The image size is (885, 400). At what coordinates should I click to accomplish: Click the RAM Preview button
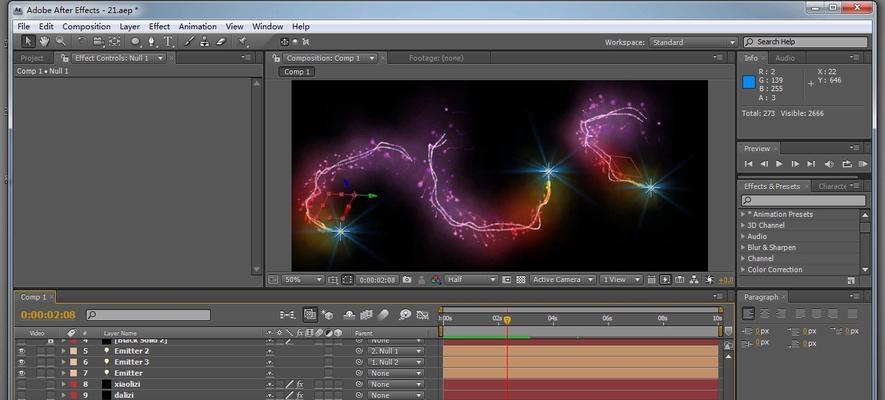[x=863, y=164]
